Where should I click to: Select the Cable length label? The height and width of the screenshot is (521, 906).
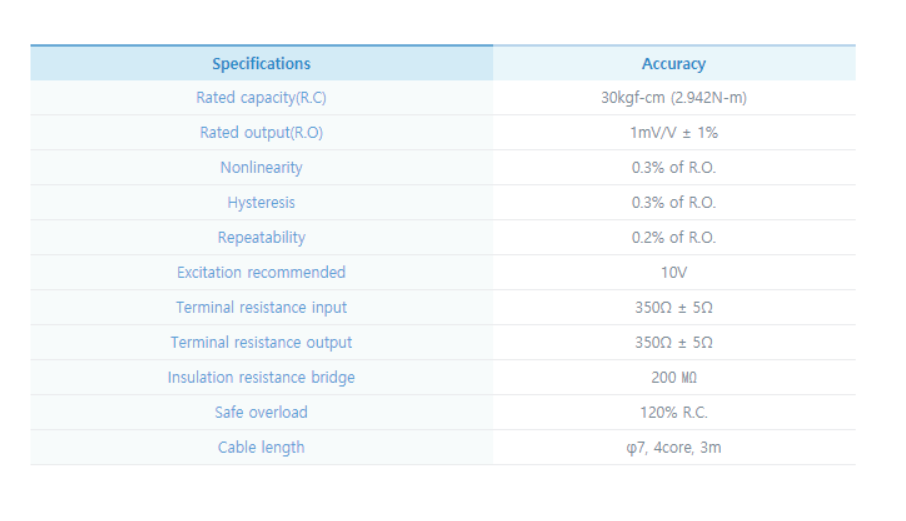tap(261, 448)
